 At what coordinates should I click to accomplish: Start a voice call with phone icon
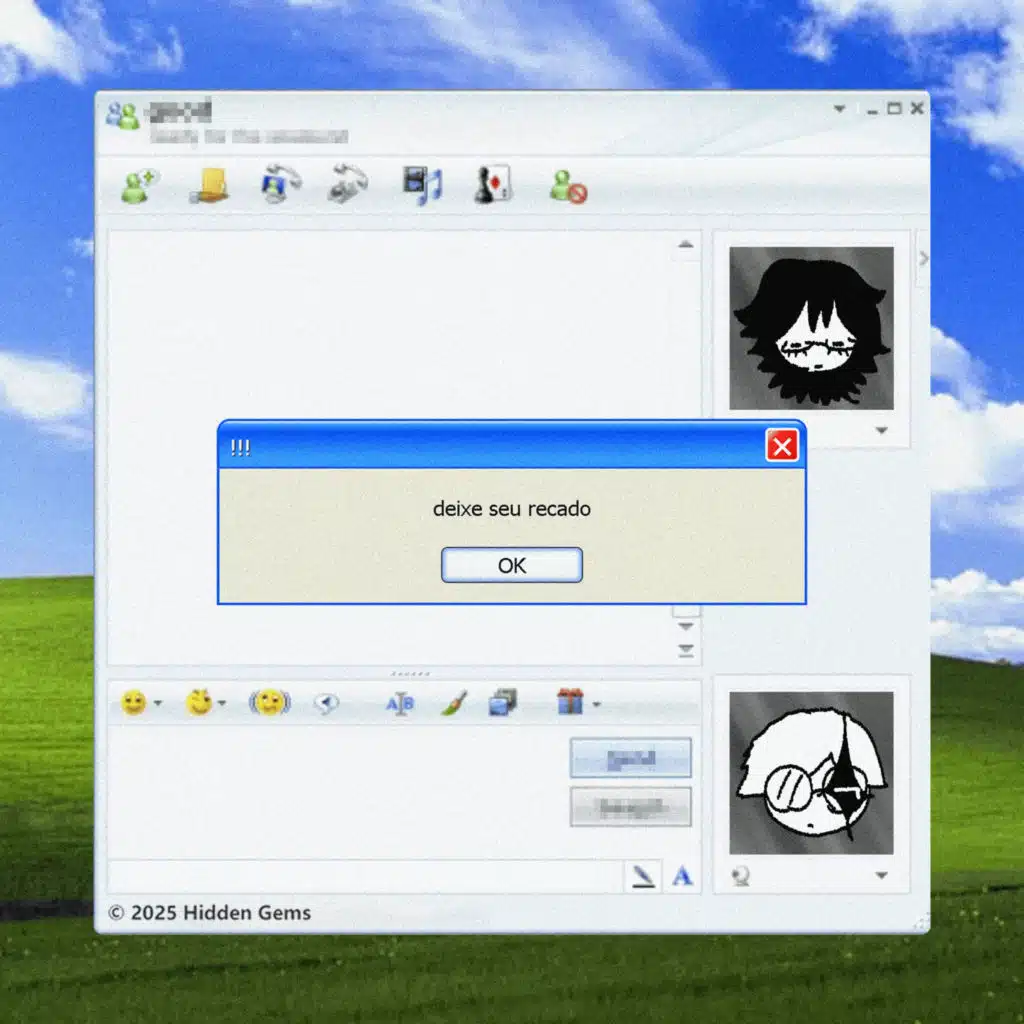tap(348, 185)
